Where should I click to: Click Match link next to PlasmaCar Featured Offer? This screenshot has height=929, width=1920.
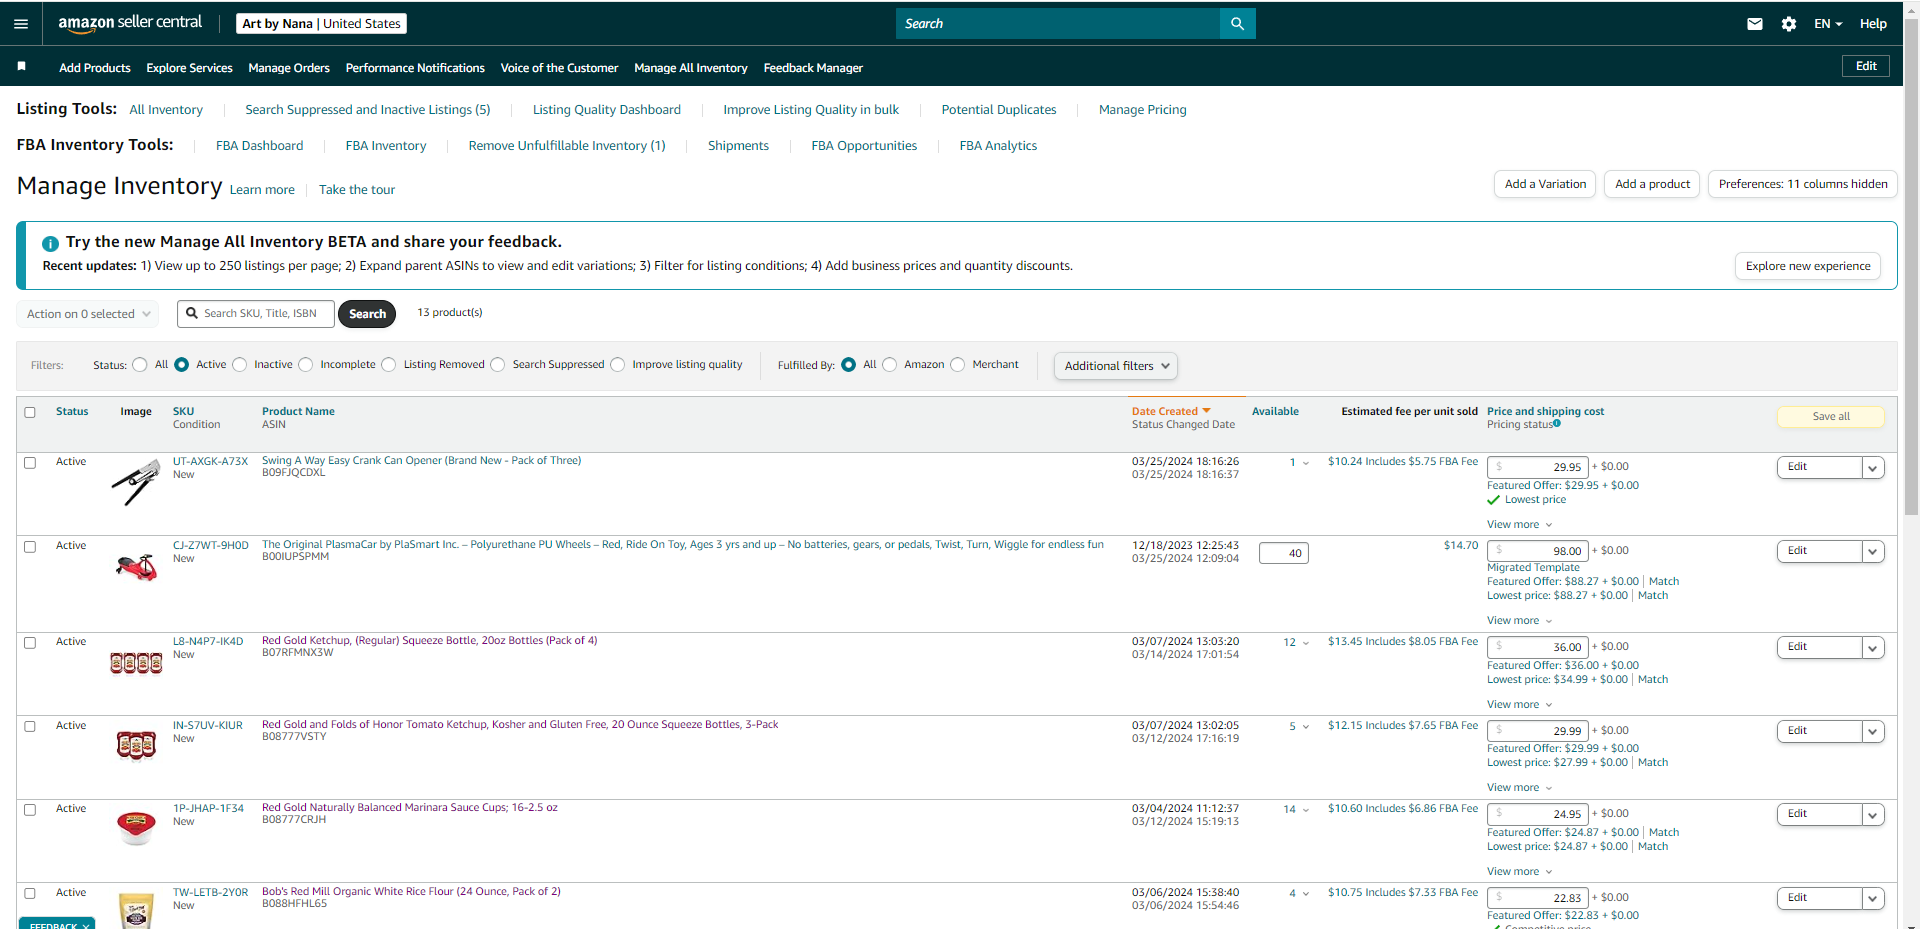click(1664, 582)
